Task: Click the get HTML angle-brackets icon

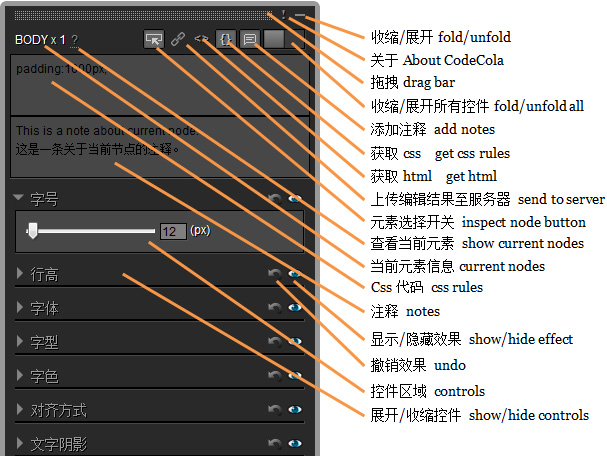Action: [202, 40]
